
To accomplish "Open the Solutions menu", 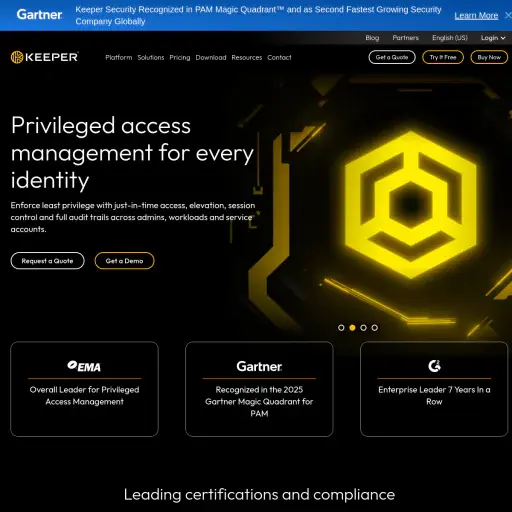I will (151, 57).
